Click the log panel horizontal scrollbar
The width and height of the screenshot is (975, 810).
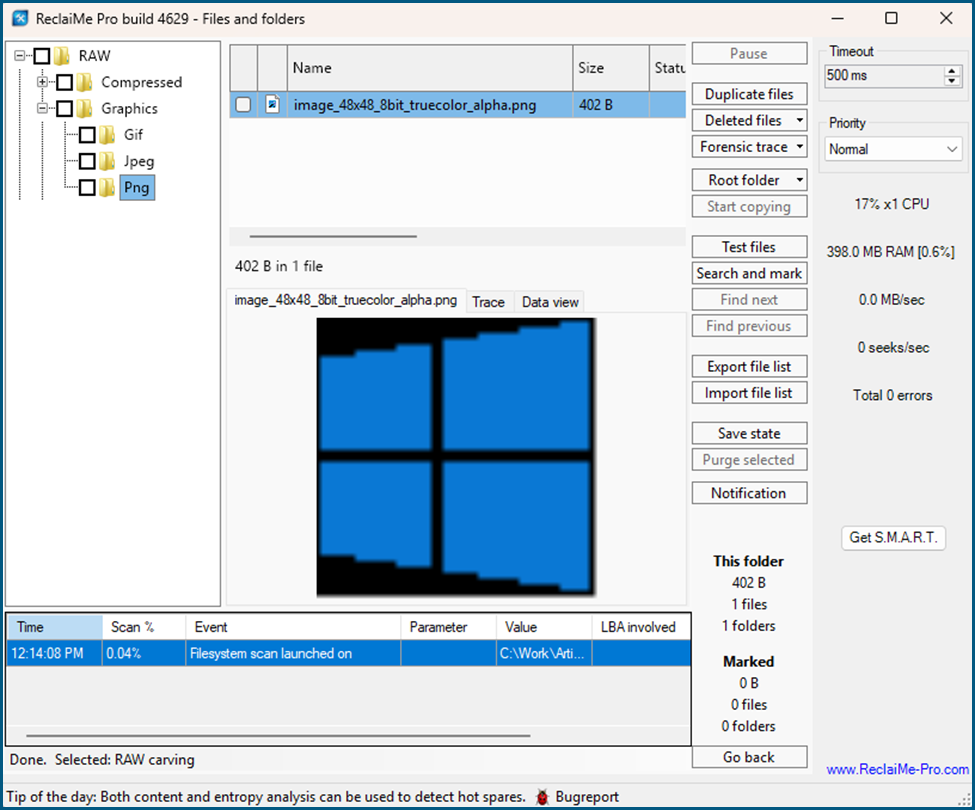pyautogui.click(x=278, y=735)
